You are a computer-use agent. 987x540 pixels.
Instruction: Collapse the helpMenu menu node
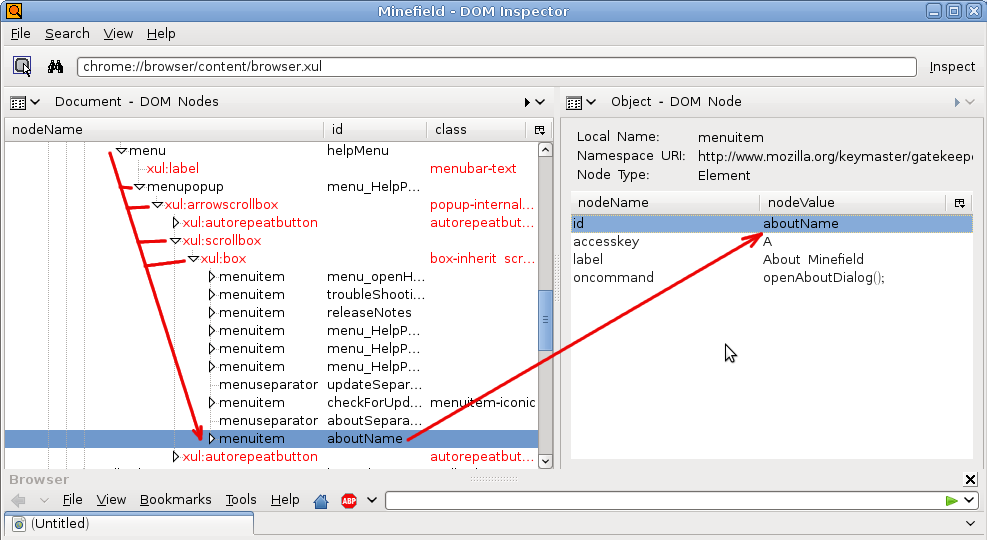(122, 151)
